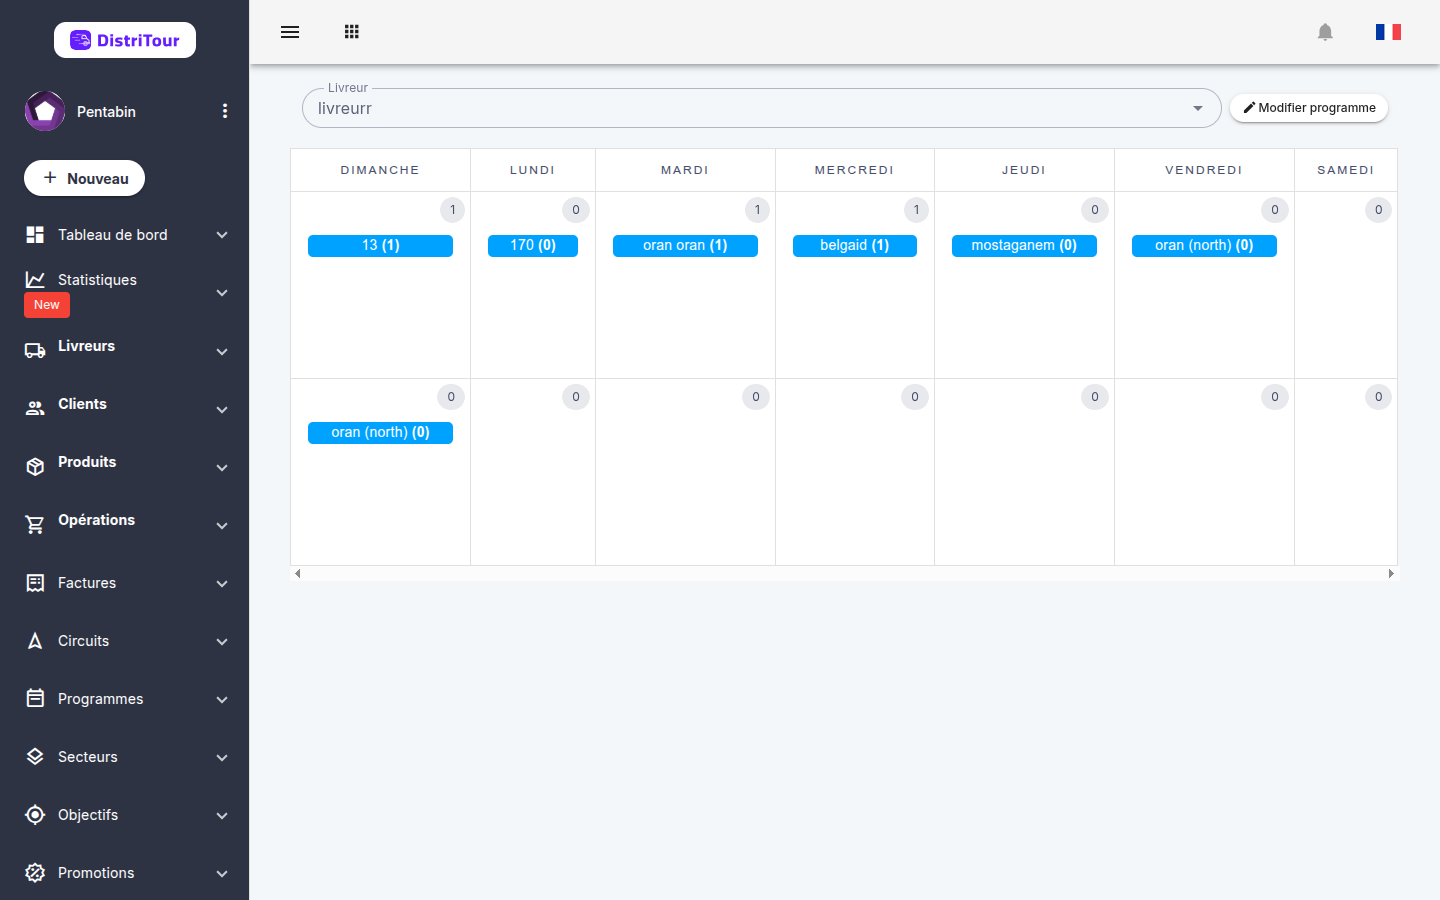
Task: Expand the Factures chevron
Action: coord(222,584)
